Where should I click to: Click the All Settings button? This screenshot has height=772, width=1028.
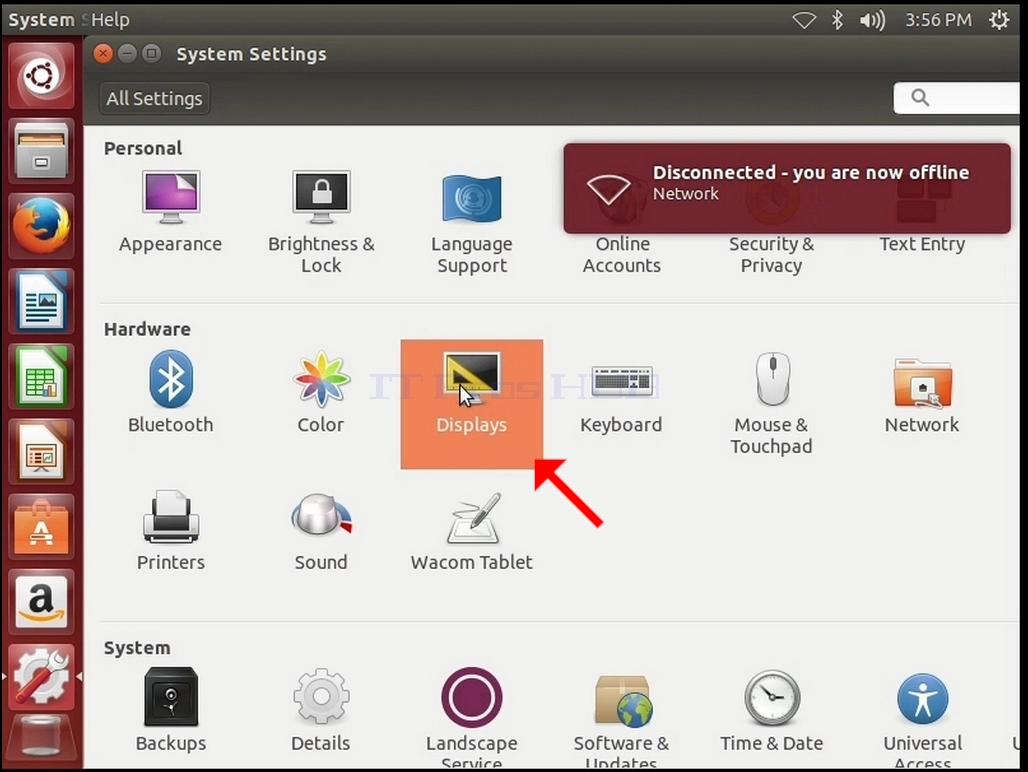click(155, 98)
